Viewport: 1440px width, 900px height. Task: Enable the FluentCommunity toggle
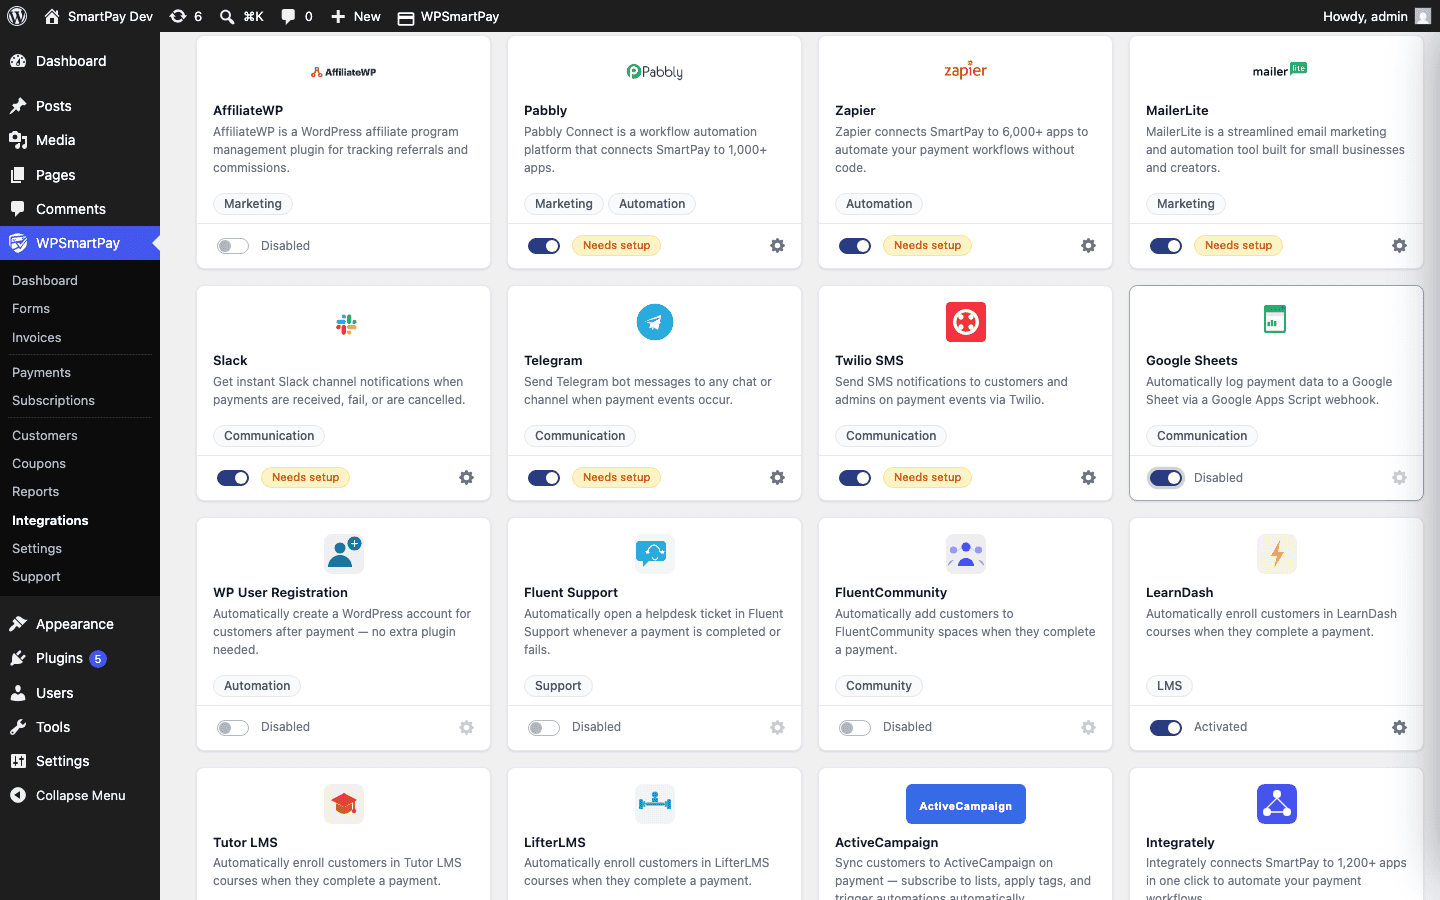855,728
